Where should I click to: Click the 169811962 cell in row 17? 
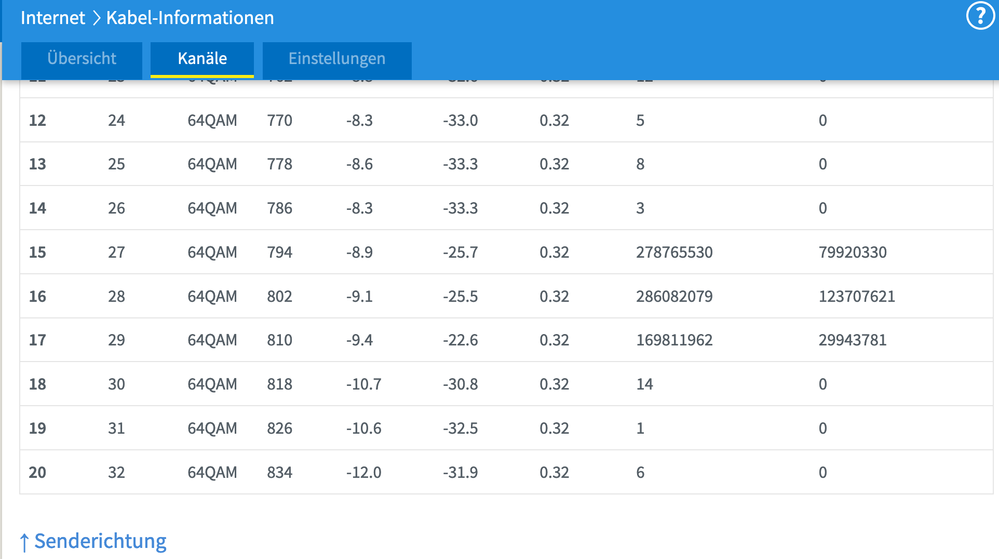(x=674, y=340)
